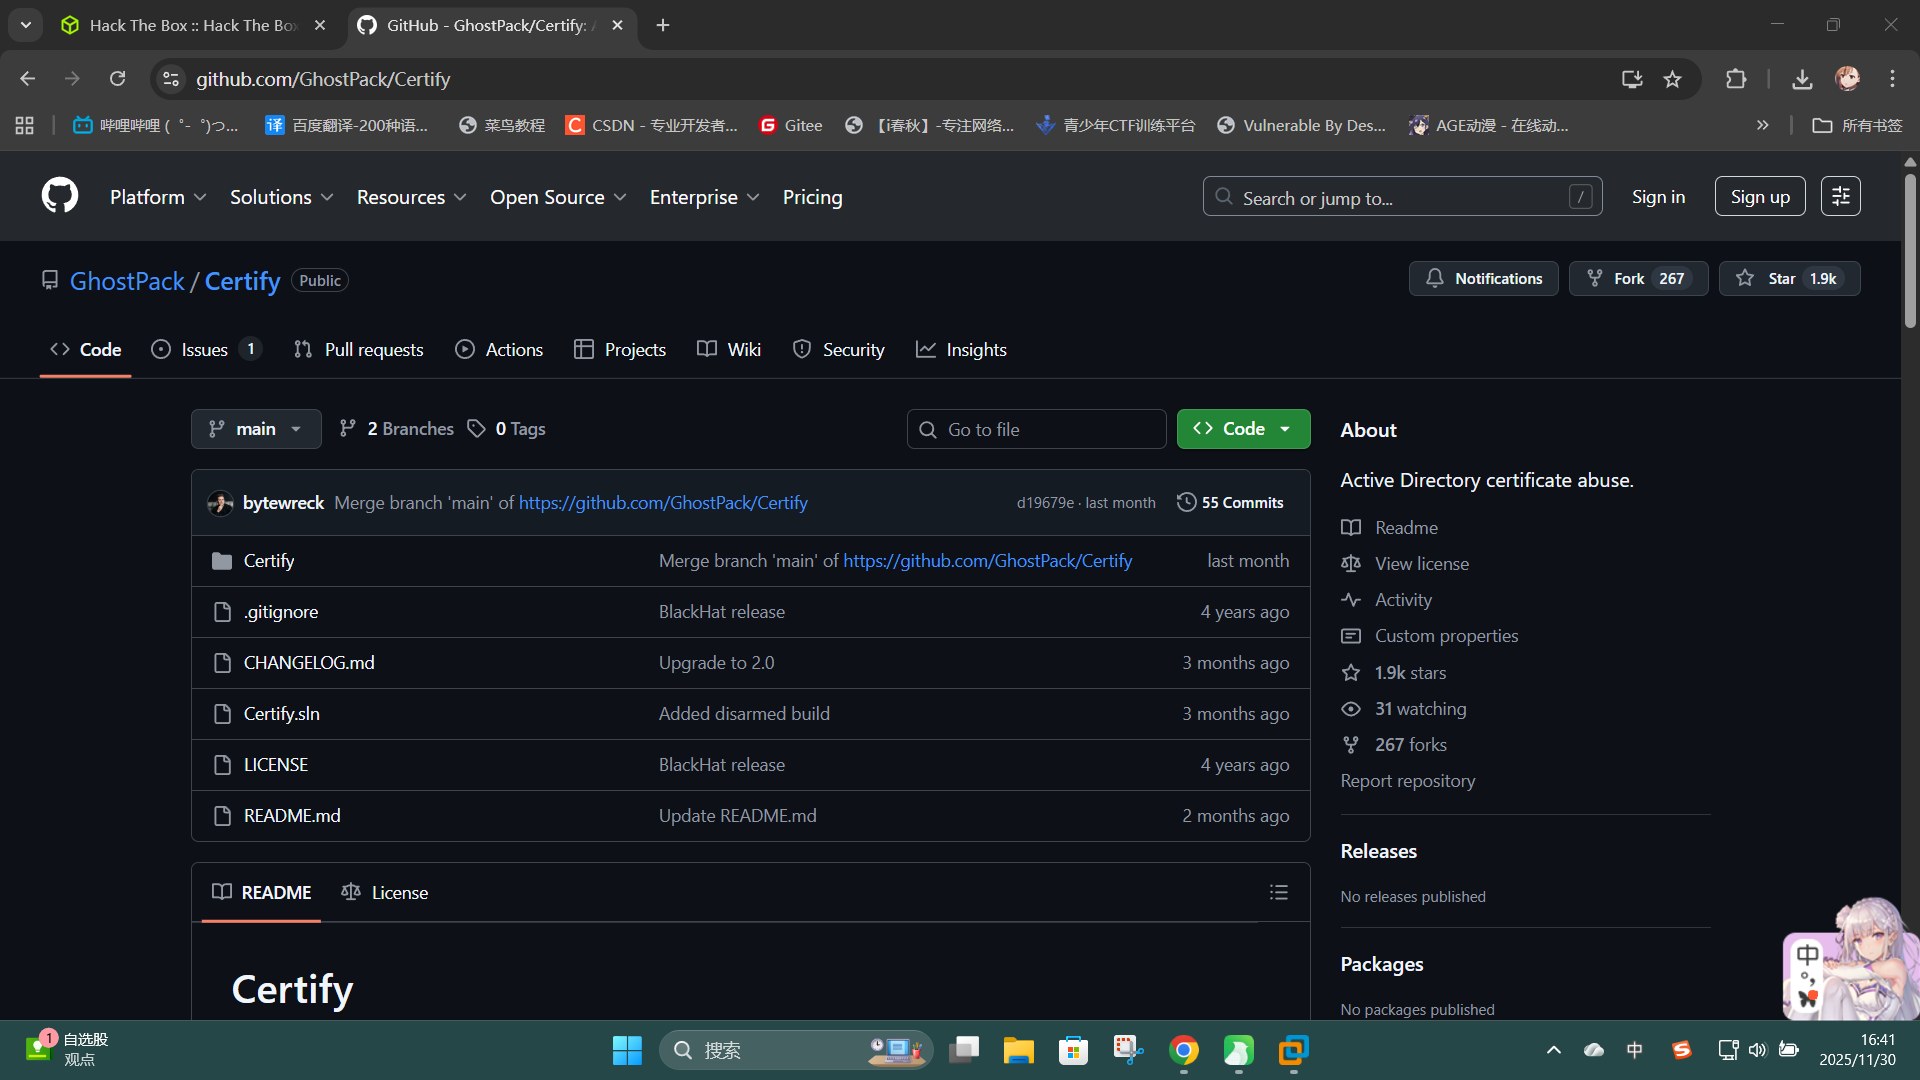1920x1080 pixels.
Task: Open the bytewreck avatar thumbnail
Action: (220, 503)
